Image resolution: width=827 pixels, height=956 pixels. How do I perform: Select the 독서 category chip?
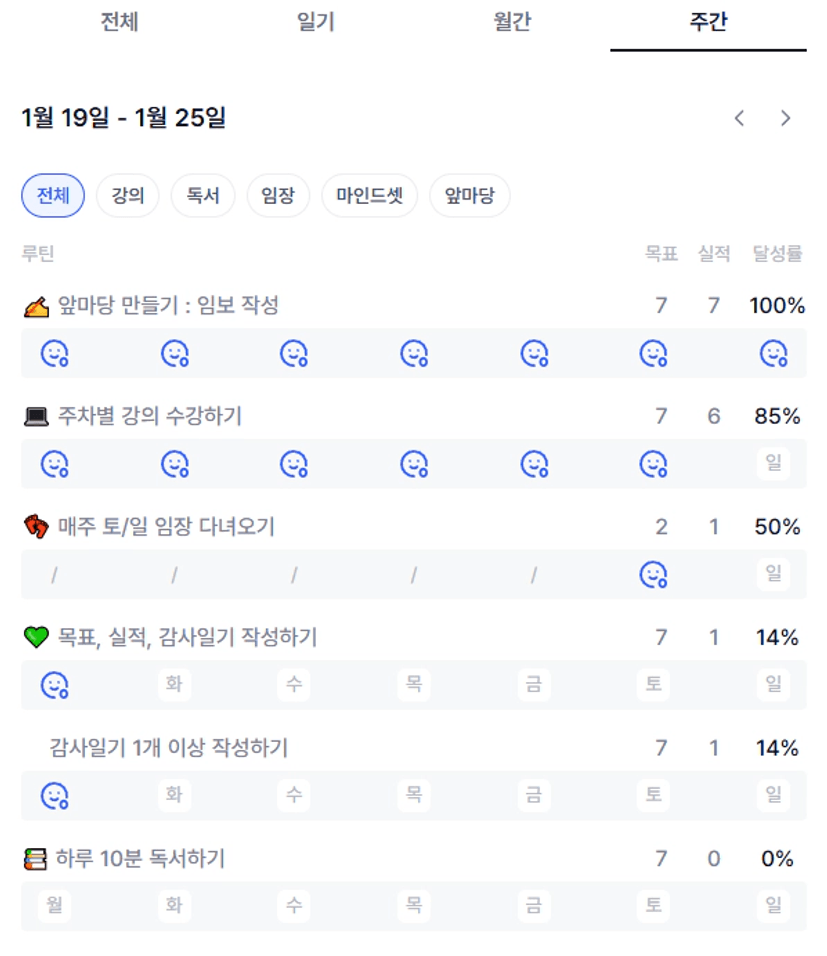(203, 196)
